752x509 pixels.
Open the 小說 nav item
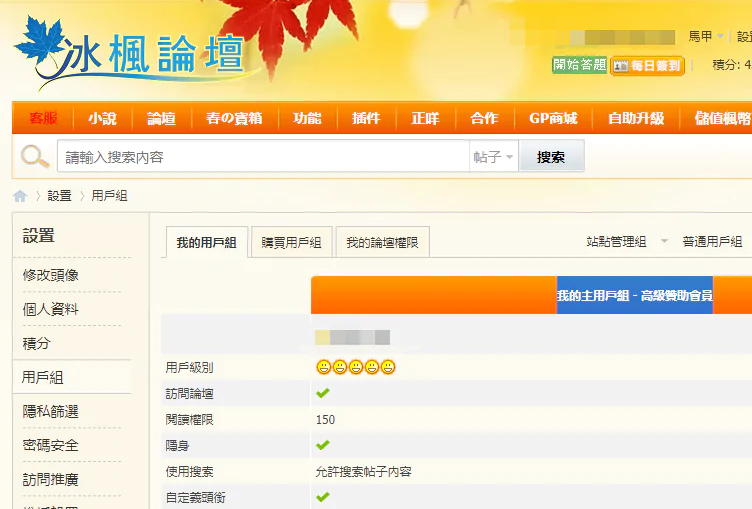[x=102, y=118]
